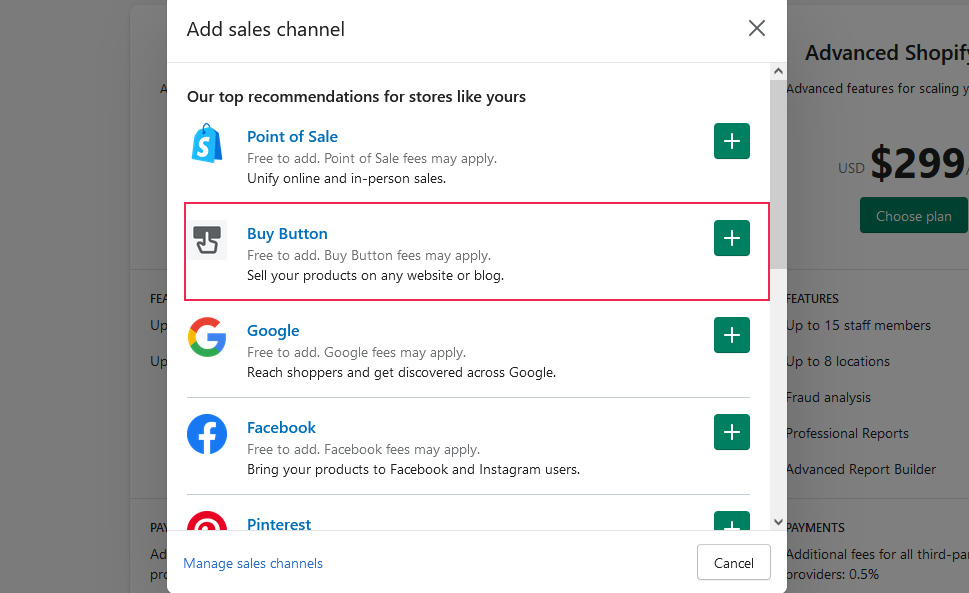Click 'Free to add. Google fees may apply.'
Screen dimensions: 969x593
point(357,353)
